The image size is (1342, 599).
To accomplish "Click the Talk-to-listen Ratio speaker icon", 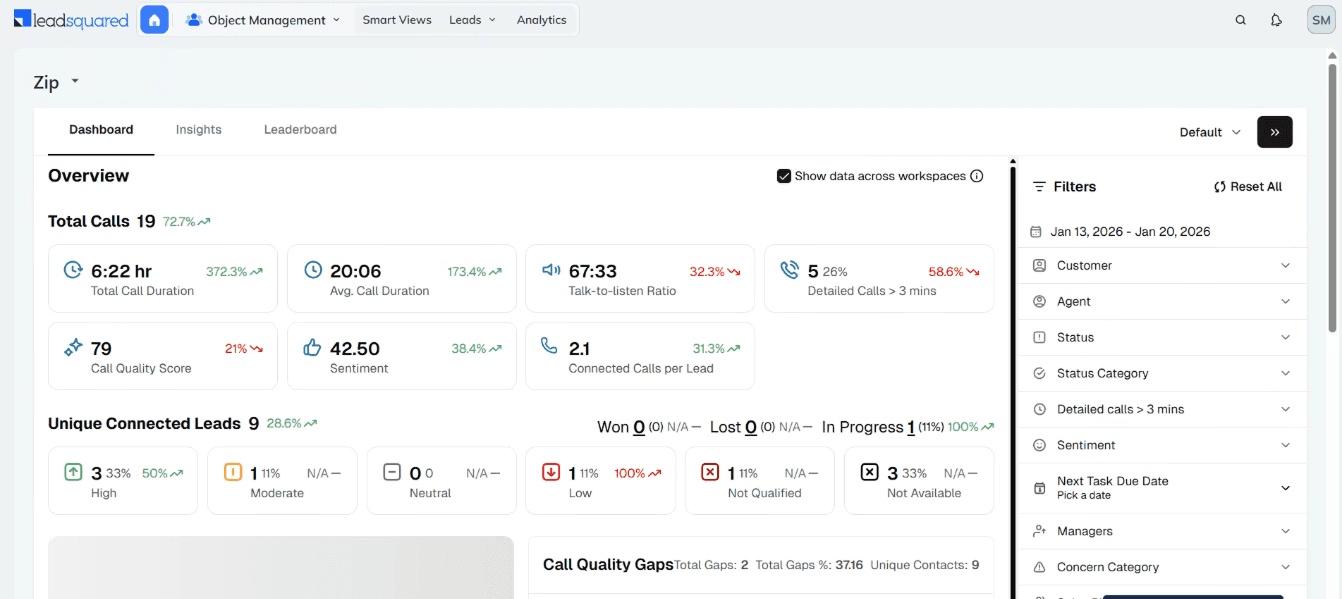I will (x=550, y=270).
